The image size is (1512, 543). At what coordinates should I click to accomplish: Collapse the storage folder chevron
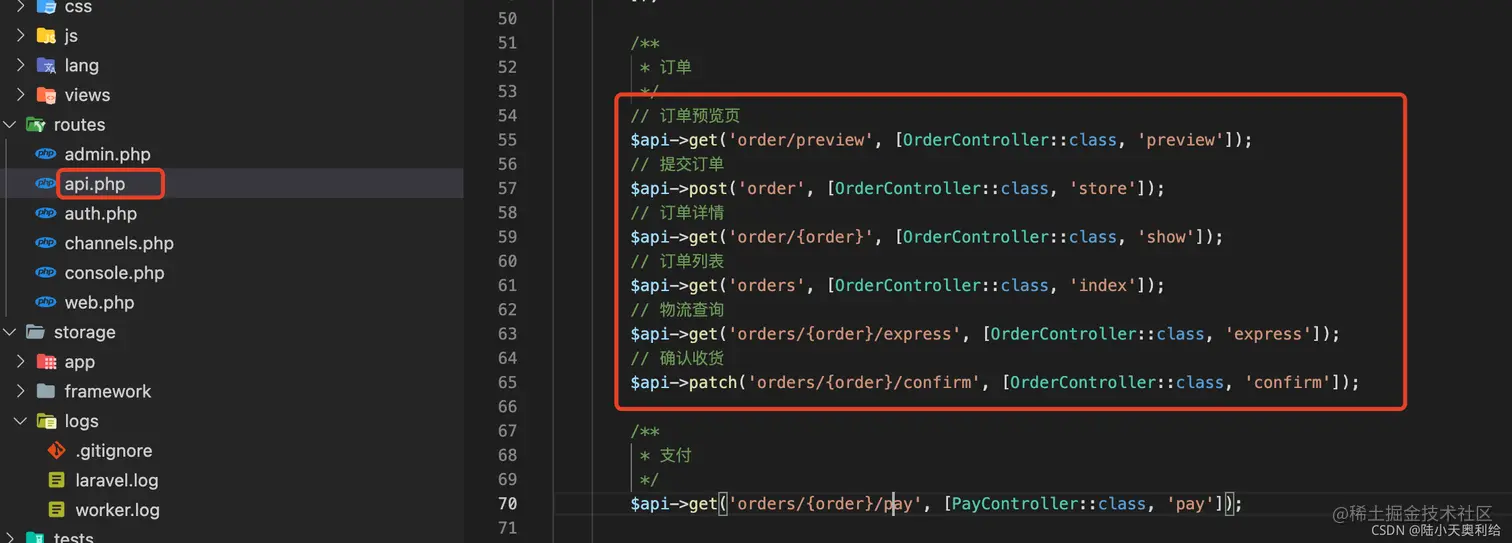pos(9,332)
